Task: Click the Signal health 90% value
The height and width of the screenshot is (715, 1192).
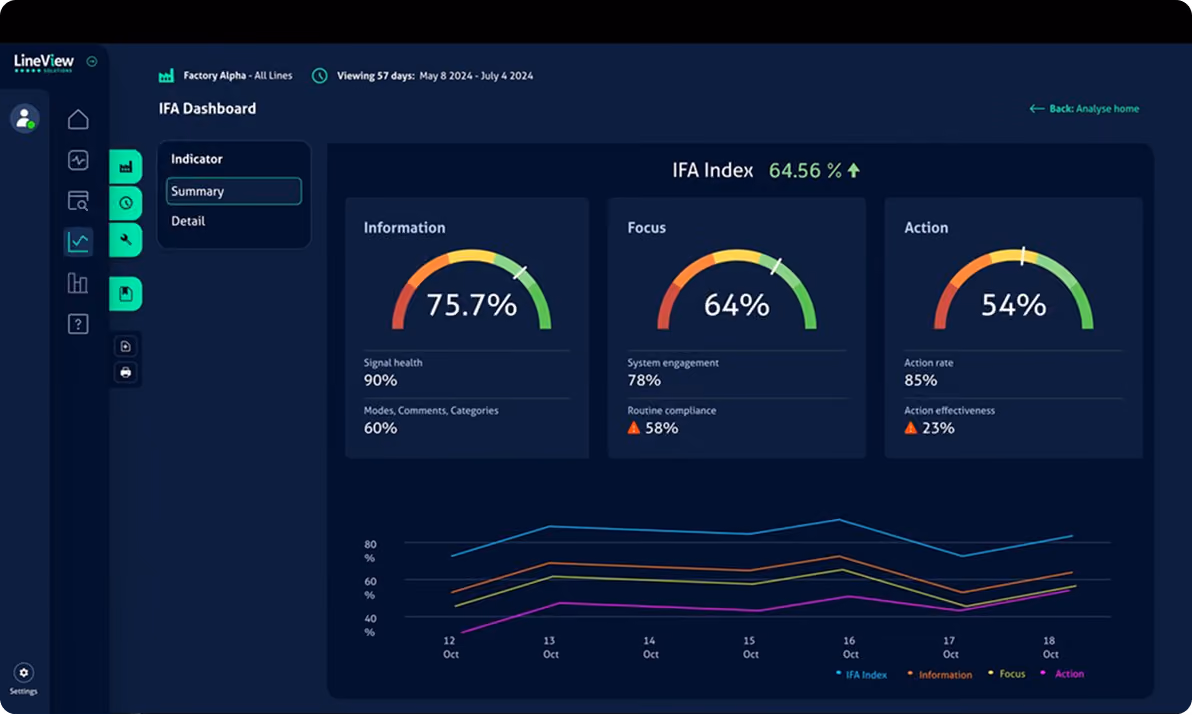Action: (380, 380)
